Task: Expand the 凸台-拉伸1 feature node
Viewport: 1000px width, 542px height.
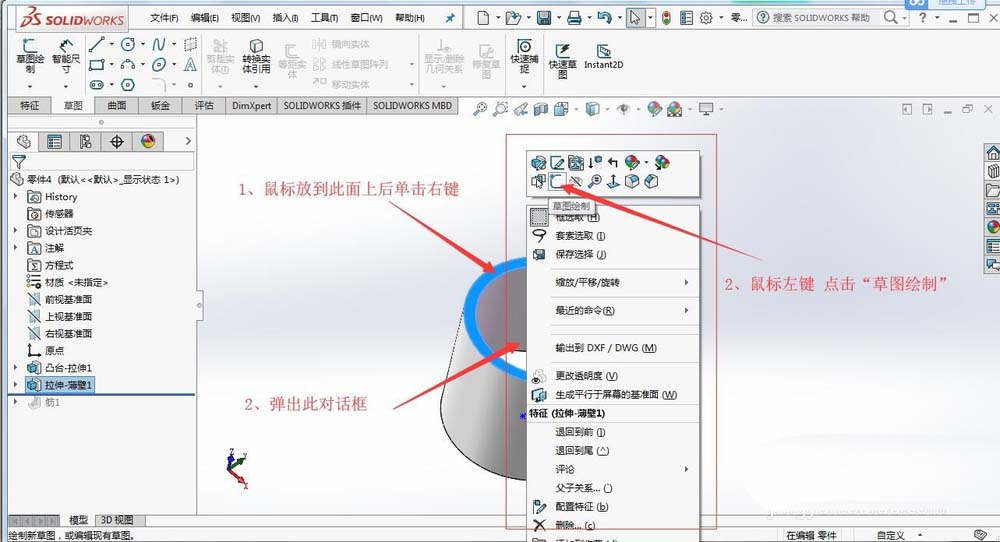Action: tap(16, 367)
